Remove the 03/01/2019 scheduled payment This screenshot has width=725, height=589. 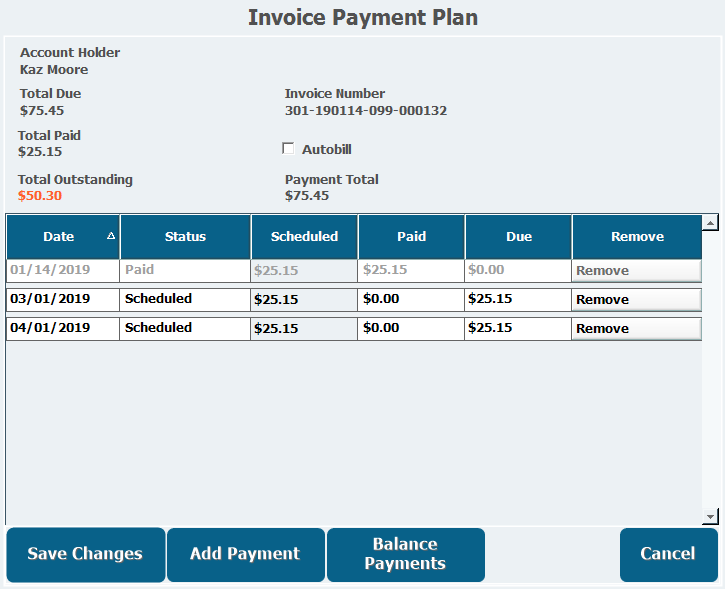[x=636, y=300]
